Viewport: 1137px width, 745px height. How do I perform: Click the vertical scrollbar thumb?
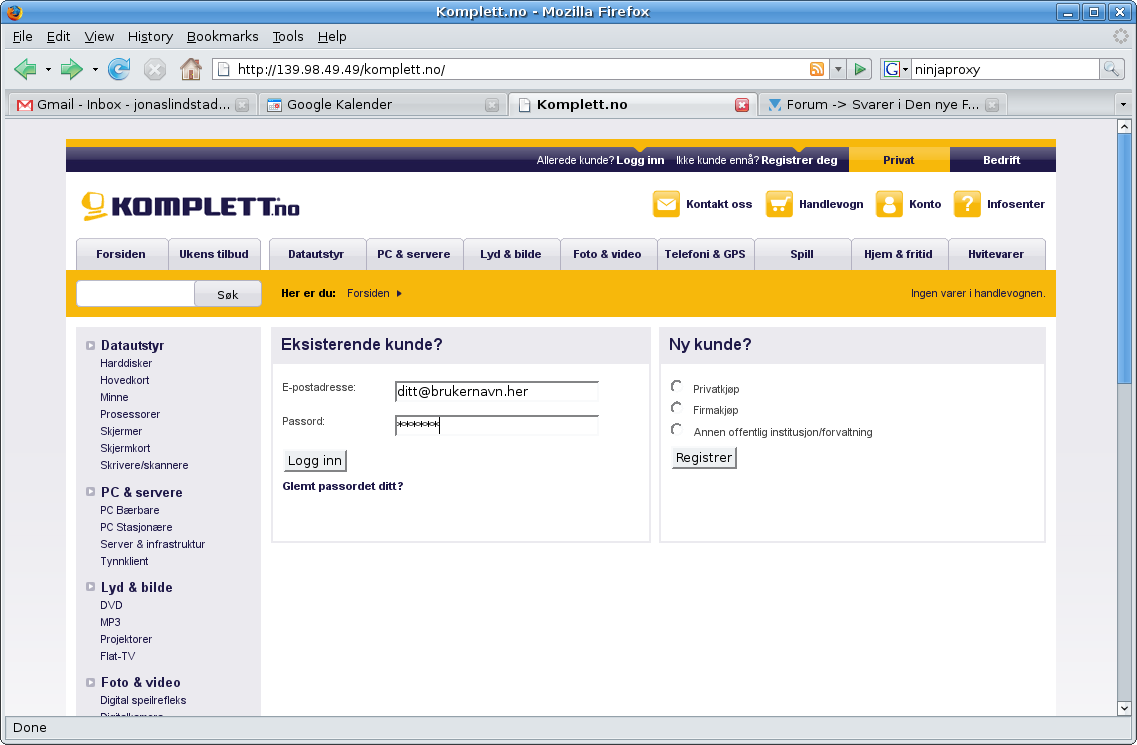point(1125,260)
